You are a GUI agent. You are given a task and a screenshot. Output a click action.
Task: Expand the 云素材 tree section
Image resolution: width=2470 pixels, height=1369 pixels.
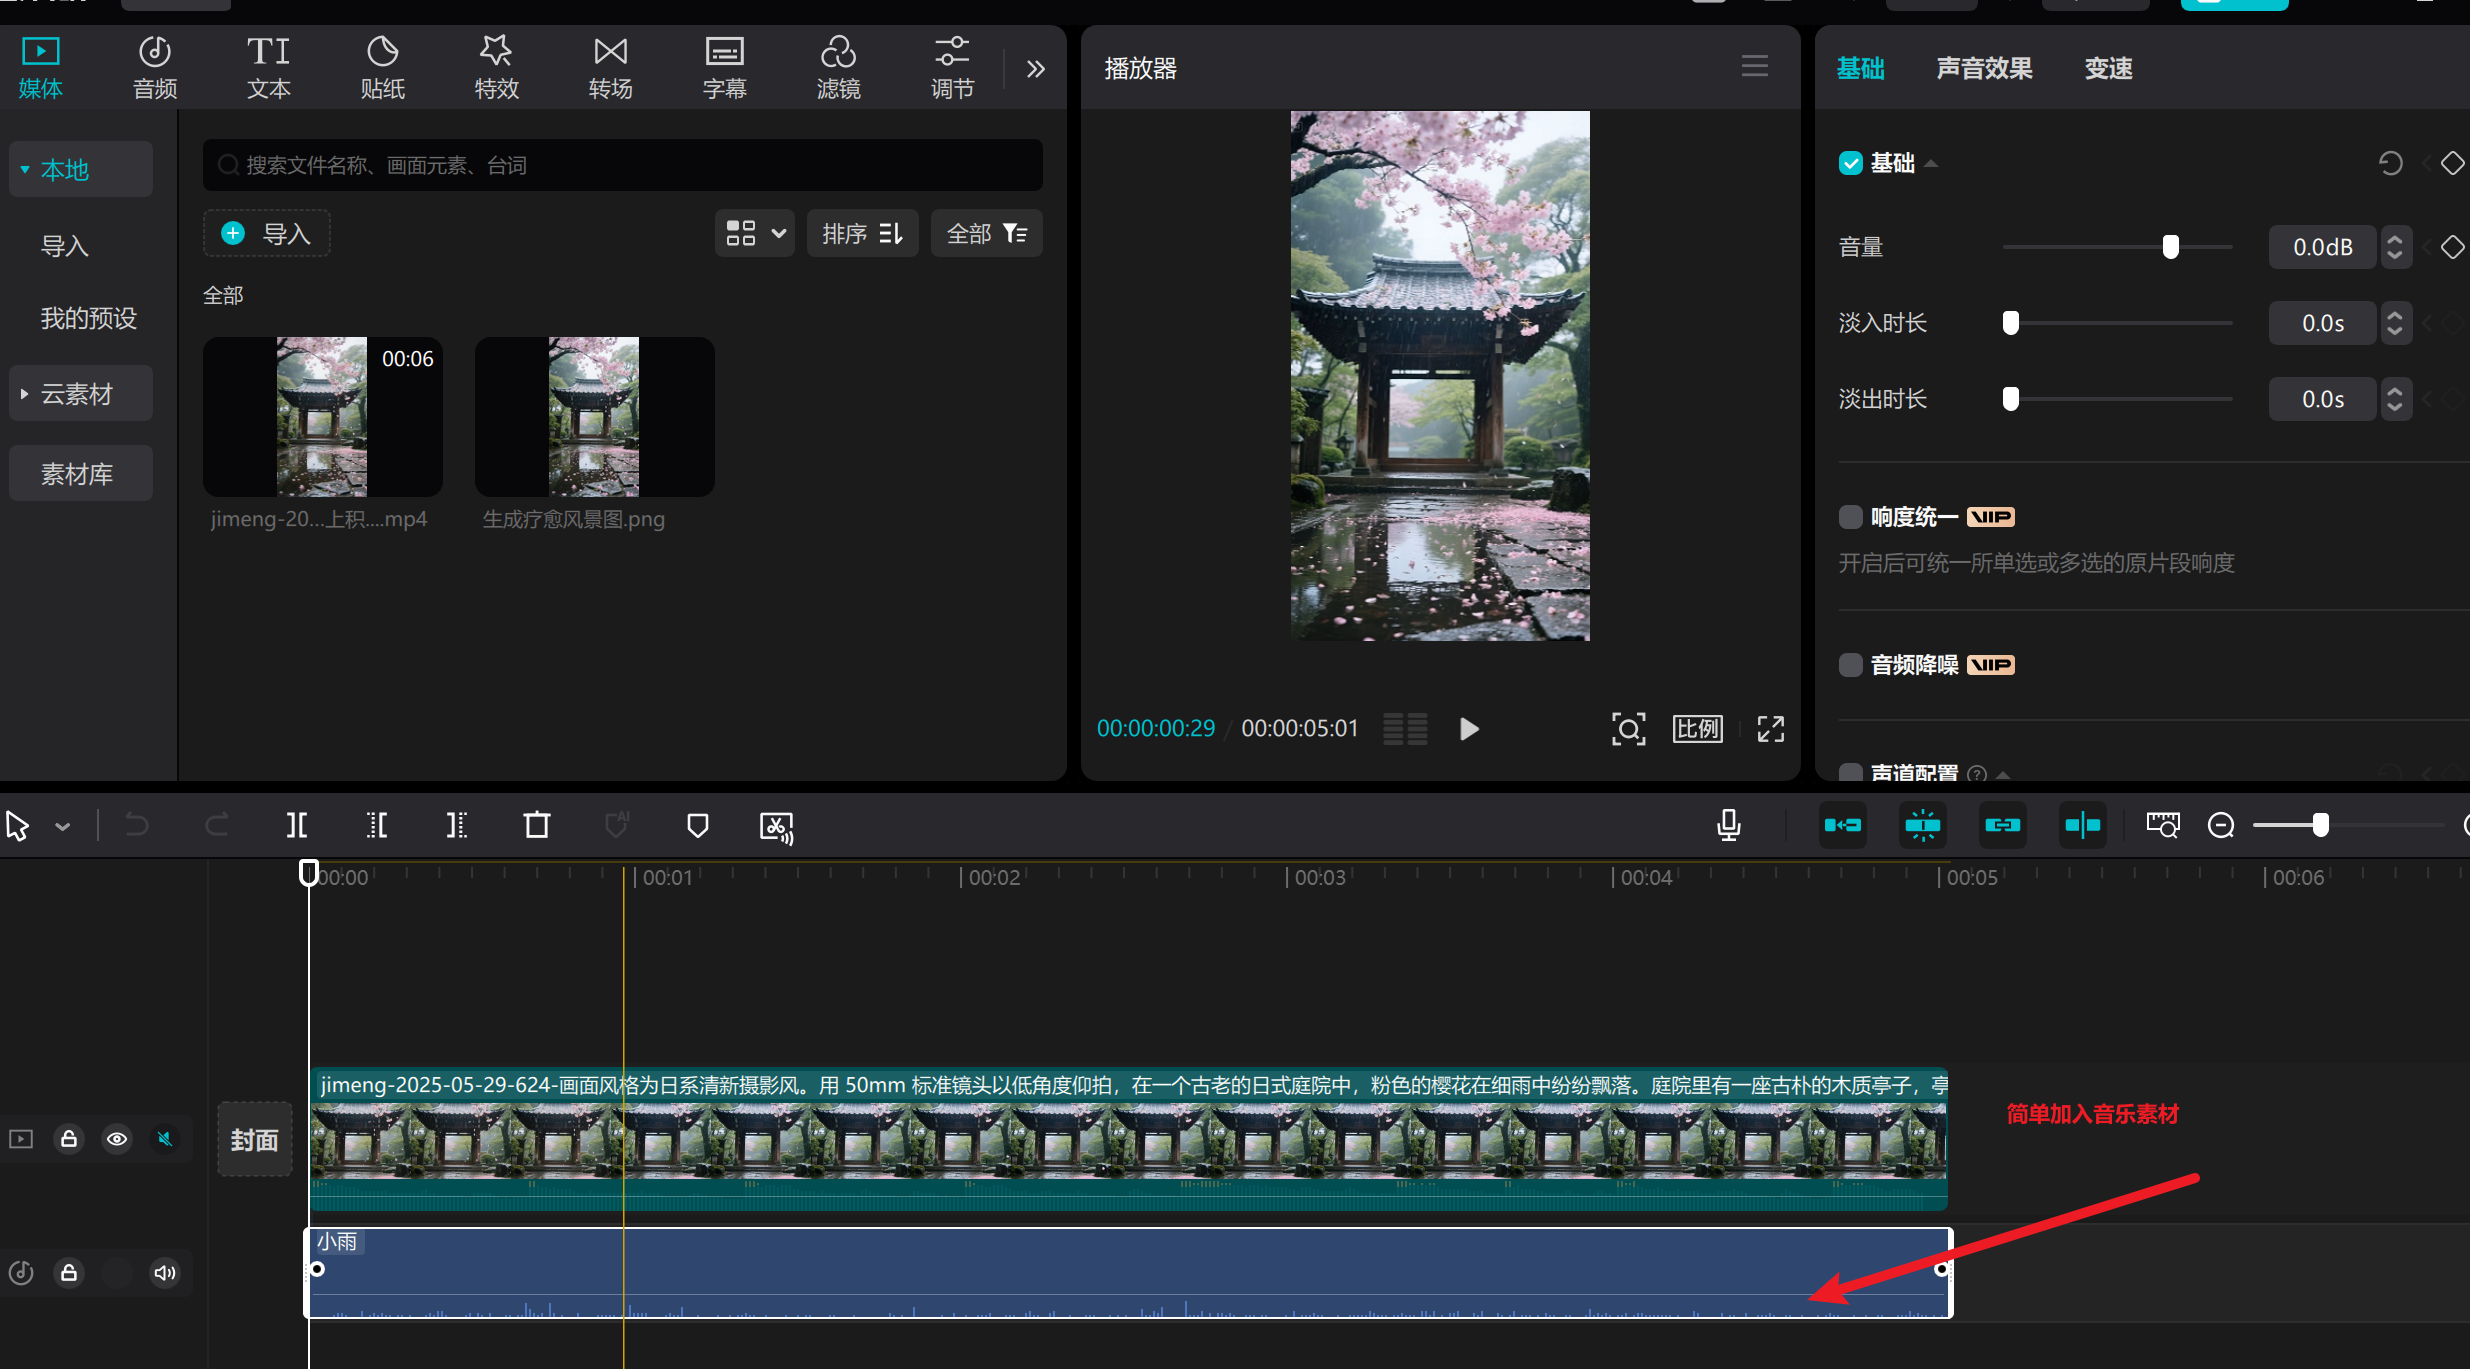[25, 394]
